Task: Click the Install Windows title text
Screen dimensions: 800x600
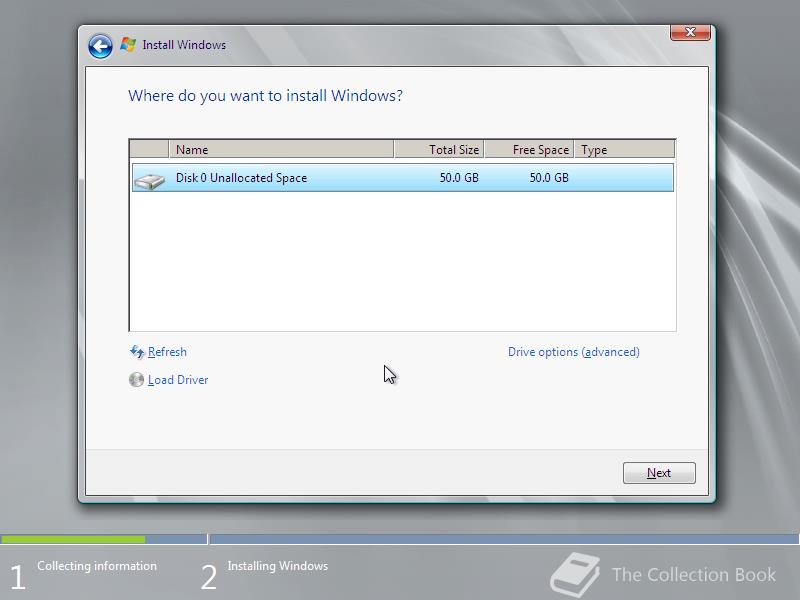Action: [184, 45]
